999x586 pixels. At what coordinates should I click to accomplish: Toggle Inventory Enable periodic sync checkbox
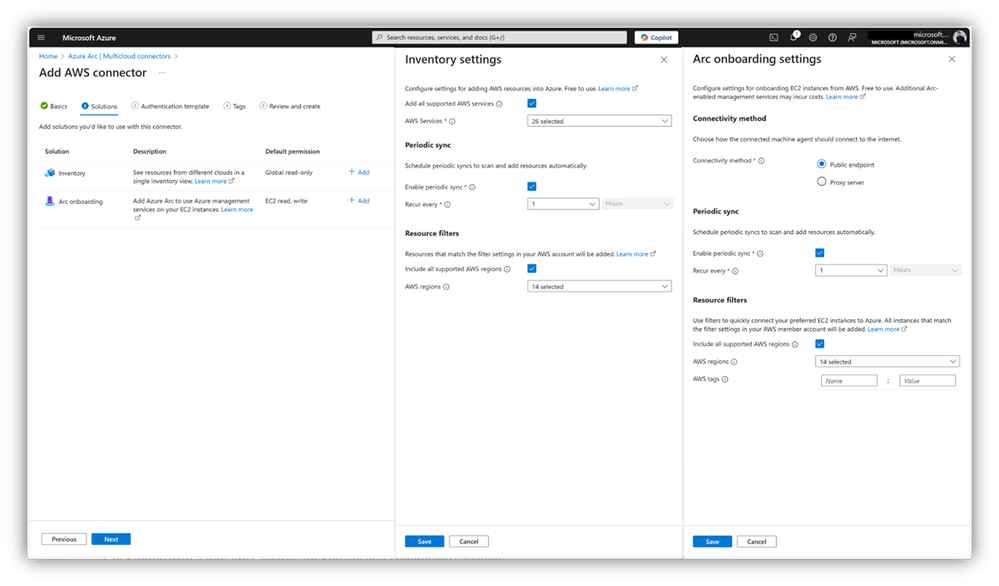pyautogui.click(x=532, y=187)
